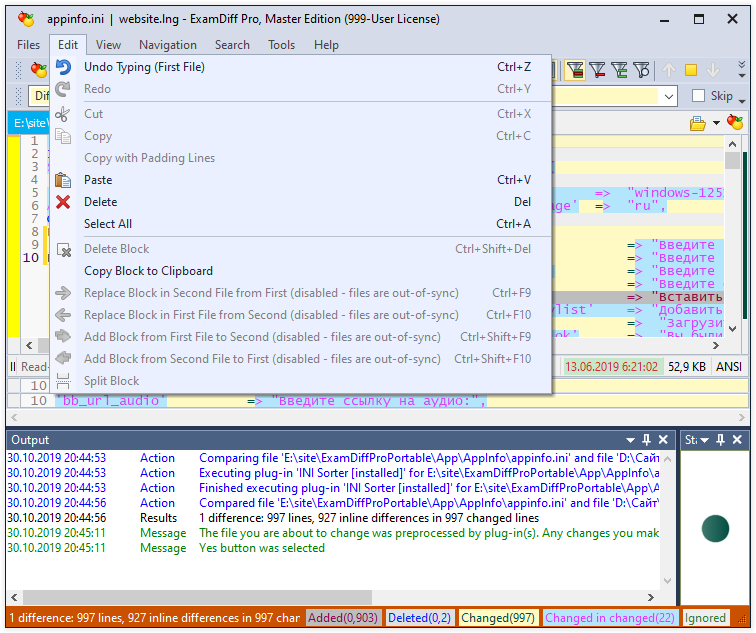Select Replace Block in First File from Second
The image size is (756, 633).
click(x=300, y=315)
